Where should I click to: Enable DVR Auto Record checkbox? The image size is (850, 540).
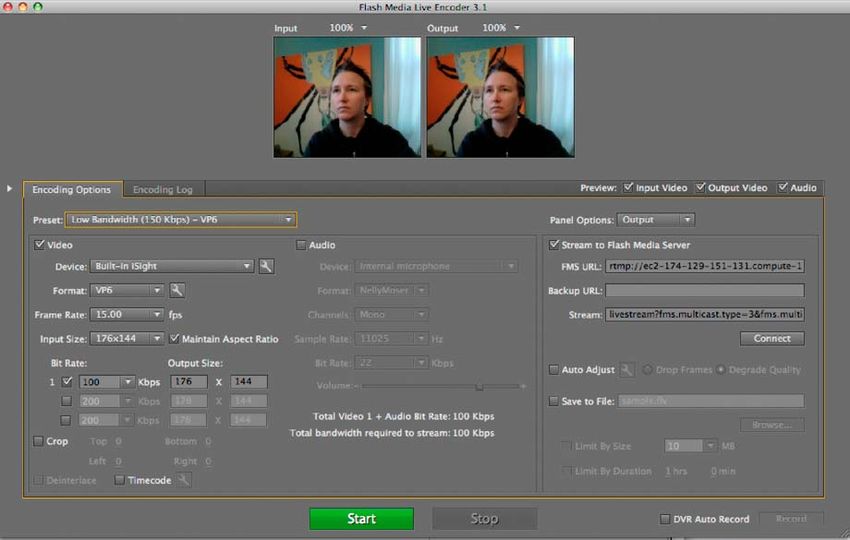tap(665, 519)
